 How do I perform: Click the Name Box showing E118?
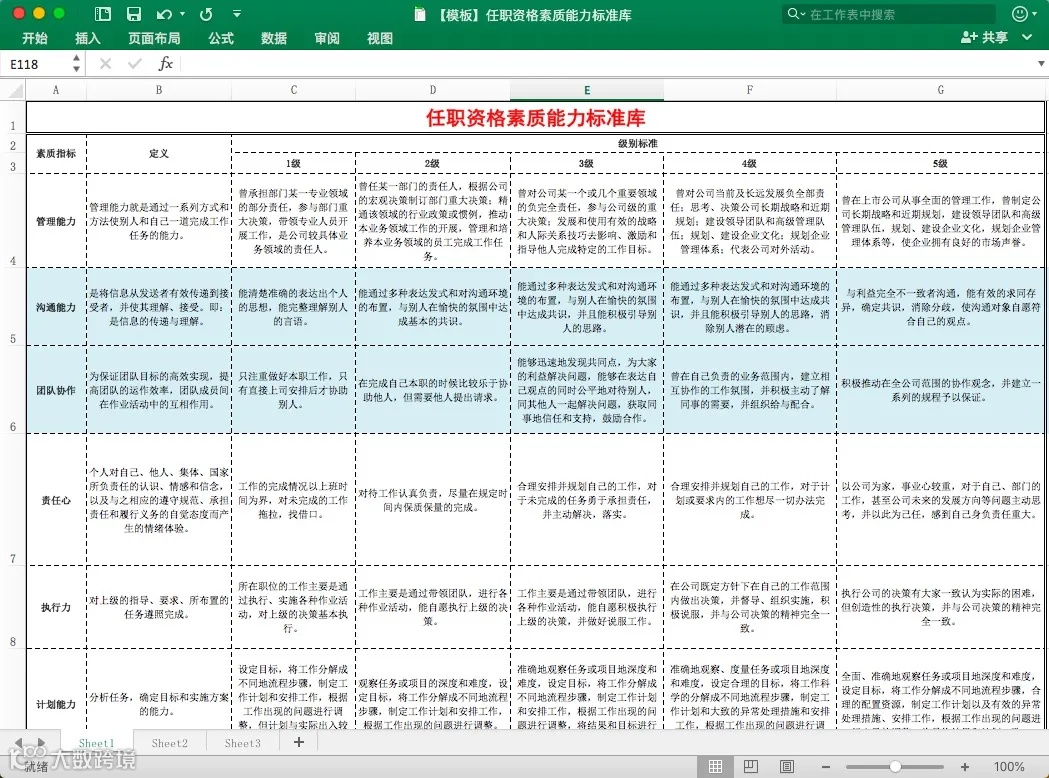click(x=37, y=64)
